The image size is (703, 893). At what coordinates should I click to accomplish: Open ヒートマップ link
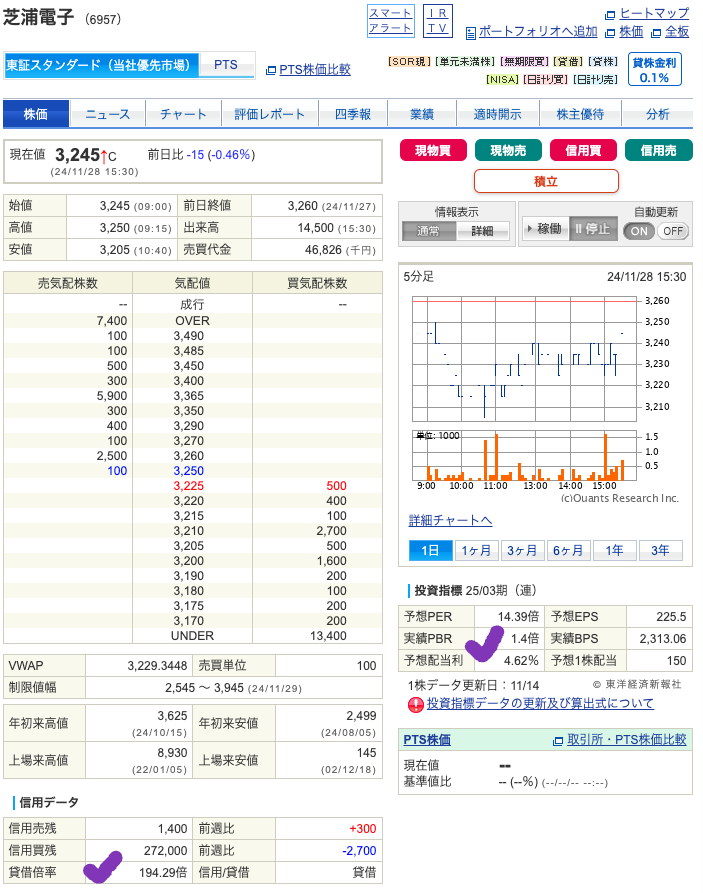pyautogui.click(x=654, y=13)
